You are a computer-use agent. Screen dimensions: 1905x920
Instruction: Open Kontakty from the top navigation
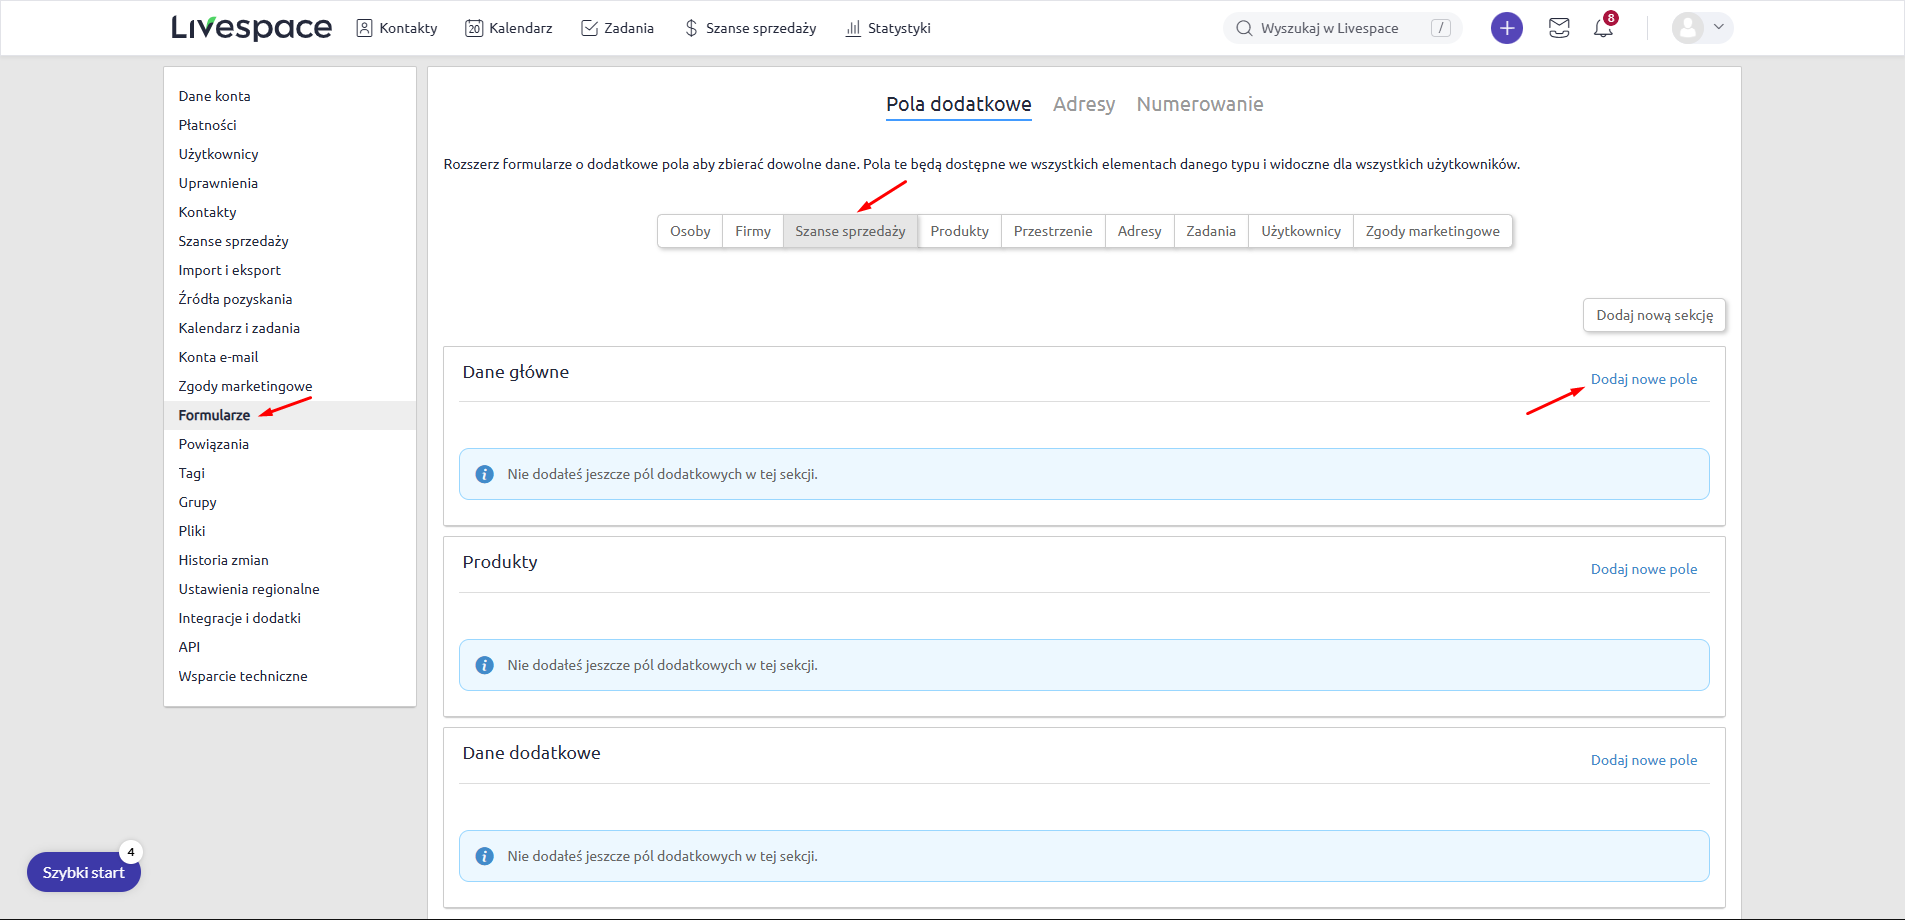pyautogui.click(x=397, y=28)
